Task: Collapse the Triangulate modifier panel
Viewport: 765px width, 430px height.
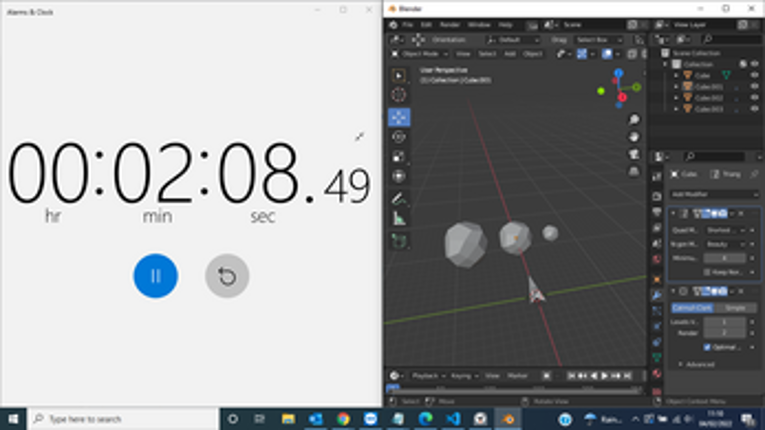Action: [x=673, y=213]
